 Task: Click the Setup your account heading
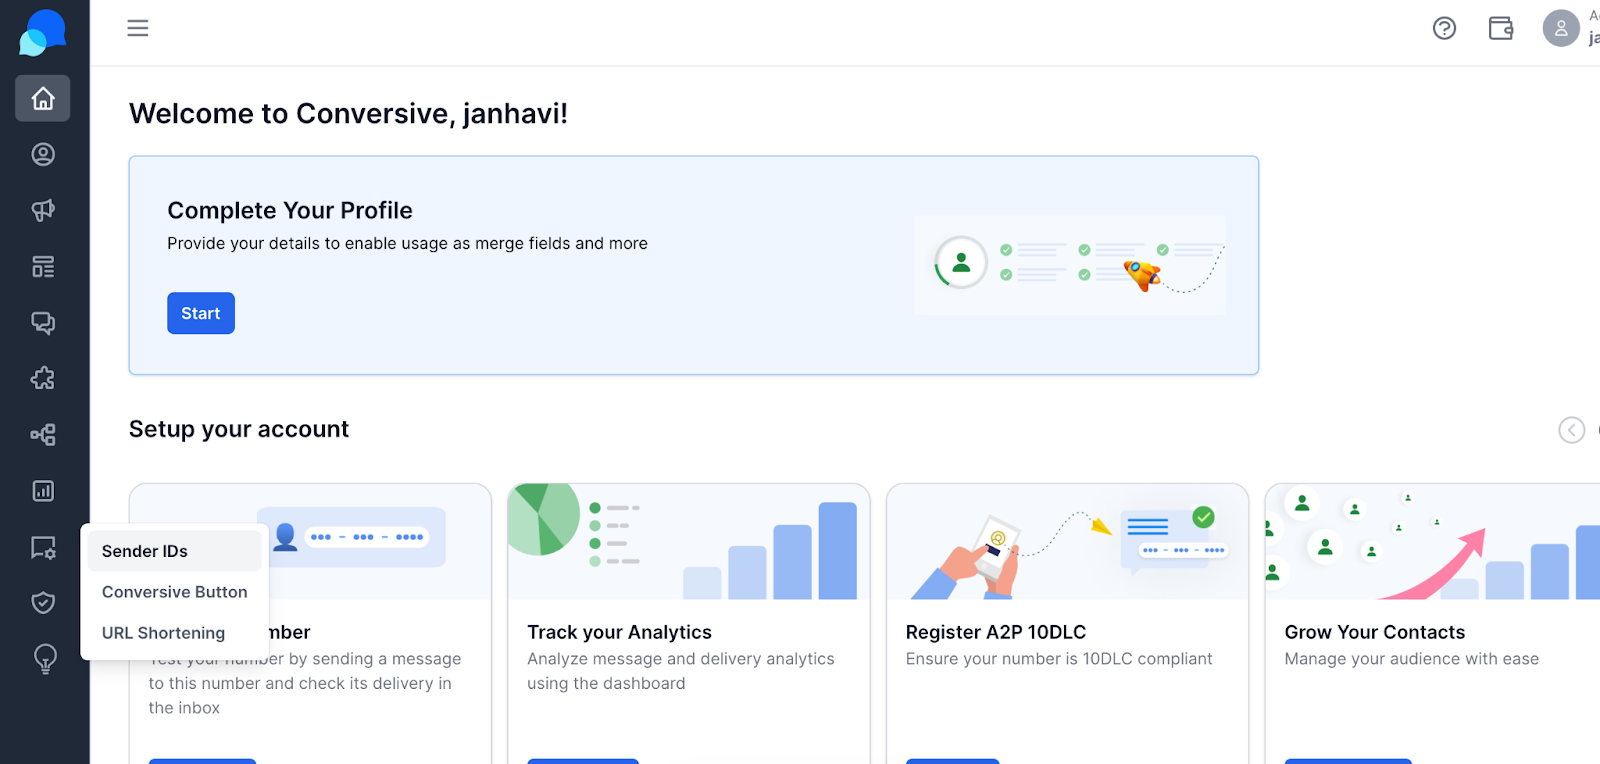point(239,429)
